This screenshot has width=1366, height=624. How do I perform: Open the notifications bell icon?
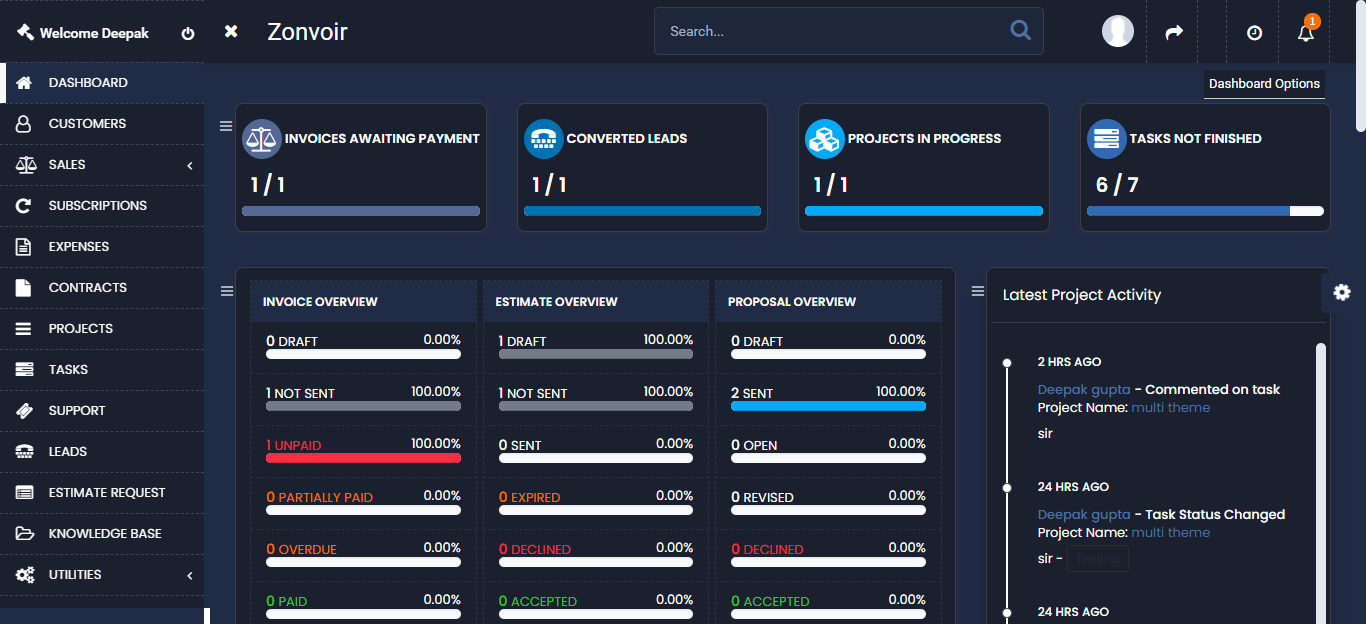1305,33
